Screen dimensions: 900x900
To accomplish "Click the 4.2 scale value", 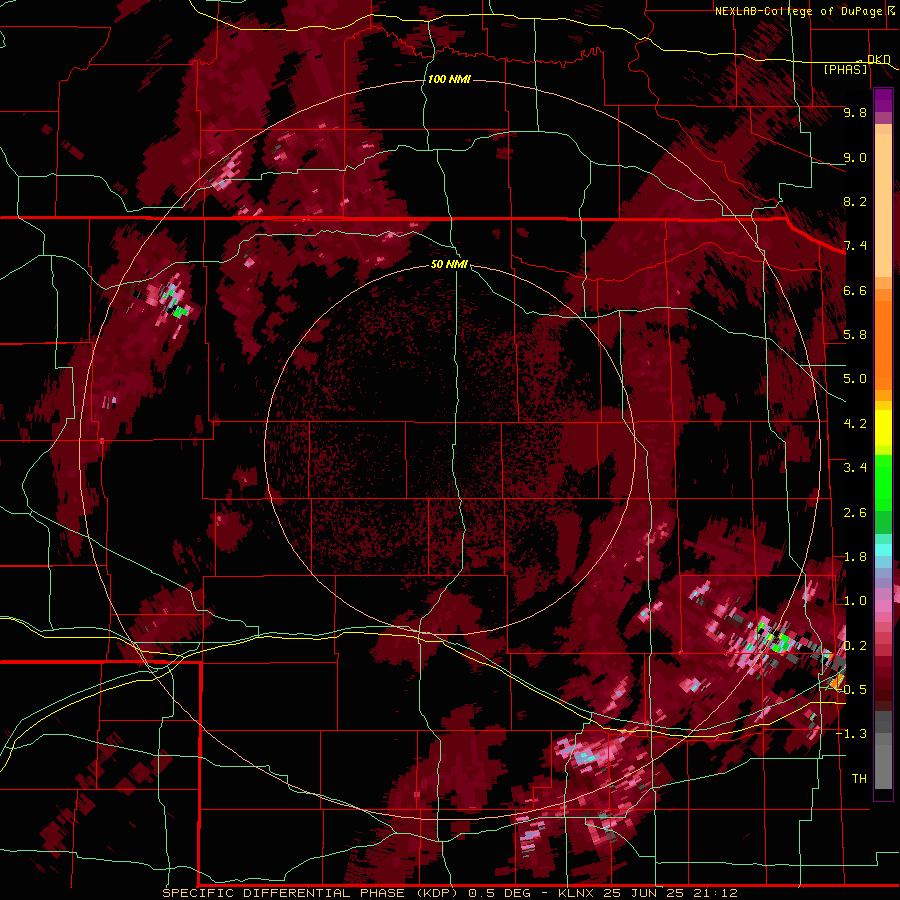I will pos(855,424).
